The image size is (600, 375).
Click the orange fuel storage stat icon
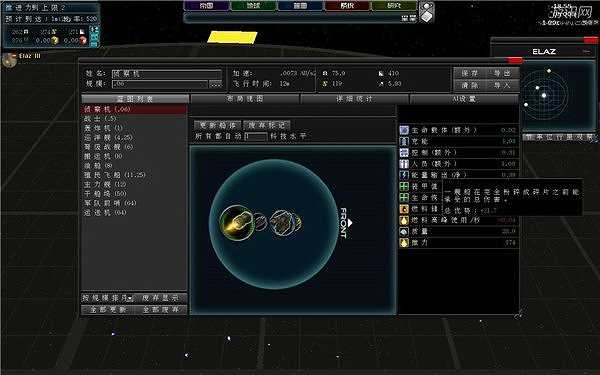tap(404, 209)
